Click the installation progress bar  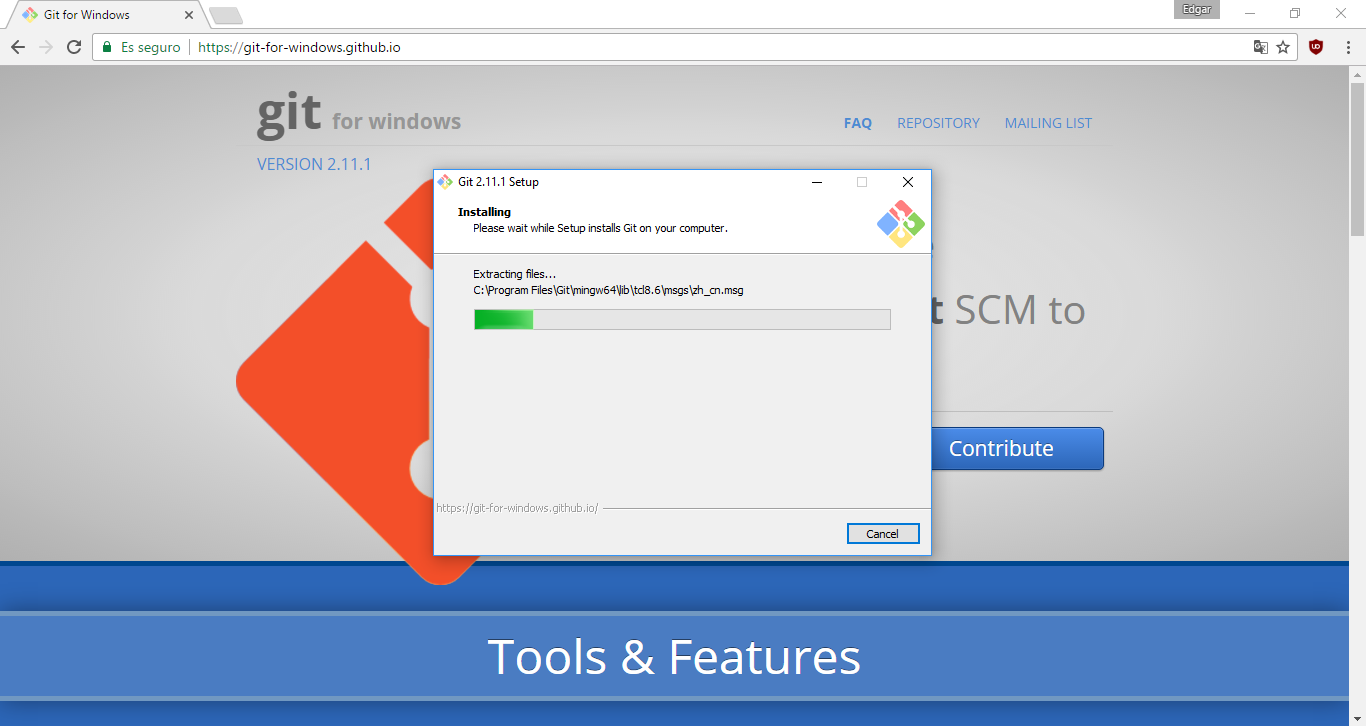tap(682, 319)
